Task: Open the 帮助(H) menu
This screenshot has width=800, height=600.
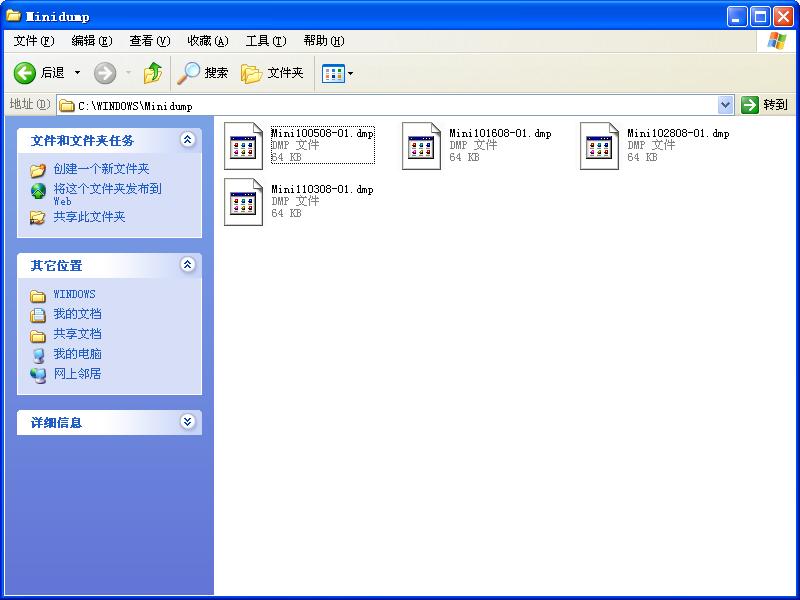Action: (x=323, y=41)
